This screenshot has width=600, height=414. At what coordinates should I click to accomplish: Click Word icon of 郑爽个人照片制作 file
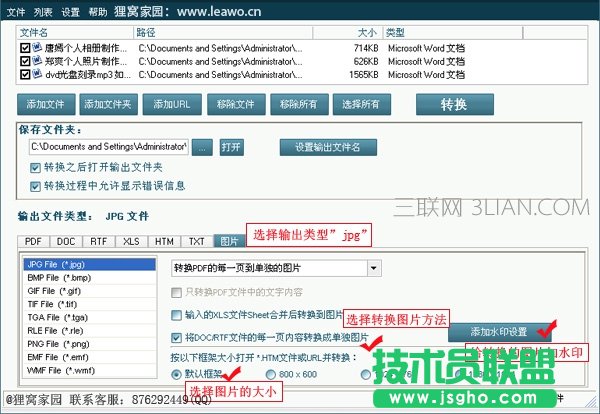[37, 60]
